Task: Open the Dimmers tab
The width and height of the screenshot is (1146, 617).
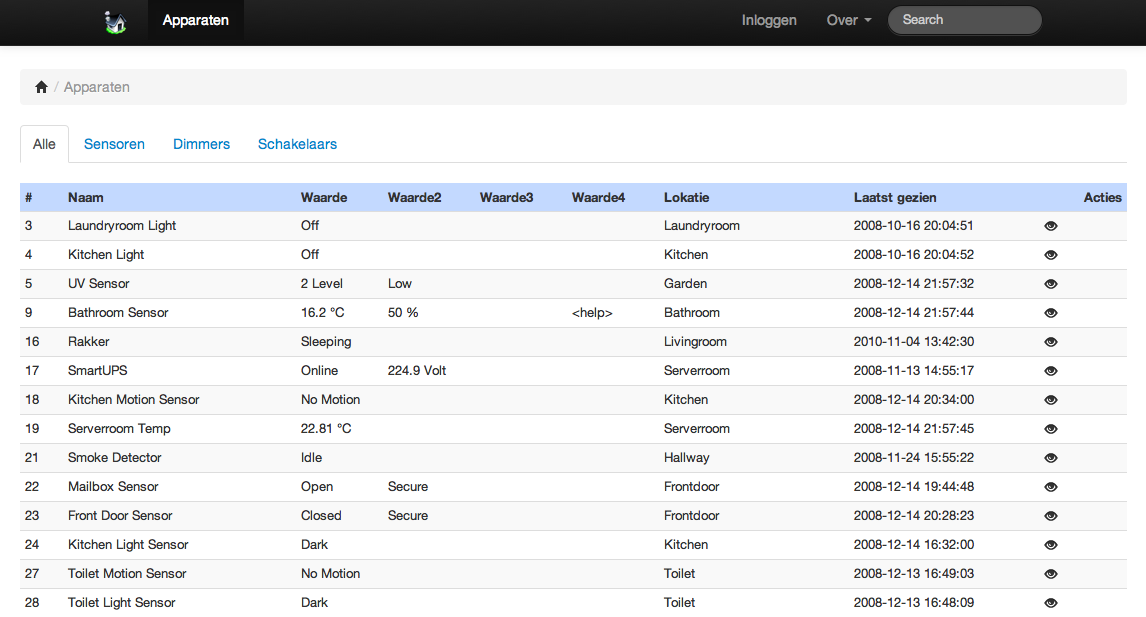Action: click(201, 144)
